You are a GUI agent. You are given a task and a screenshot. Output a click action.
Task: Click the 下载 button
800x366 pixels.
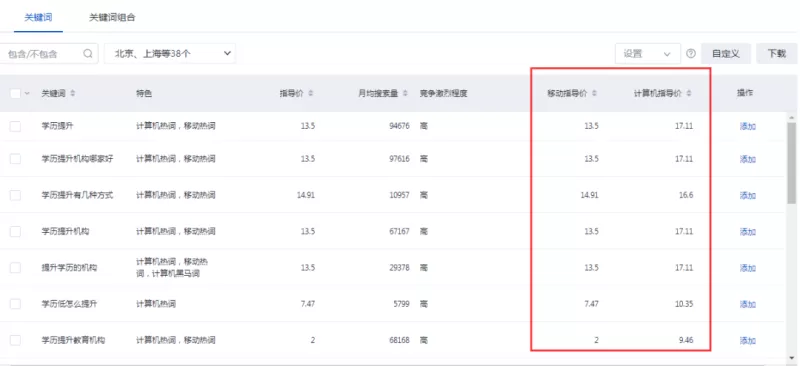(777, 54)
